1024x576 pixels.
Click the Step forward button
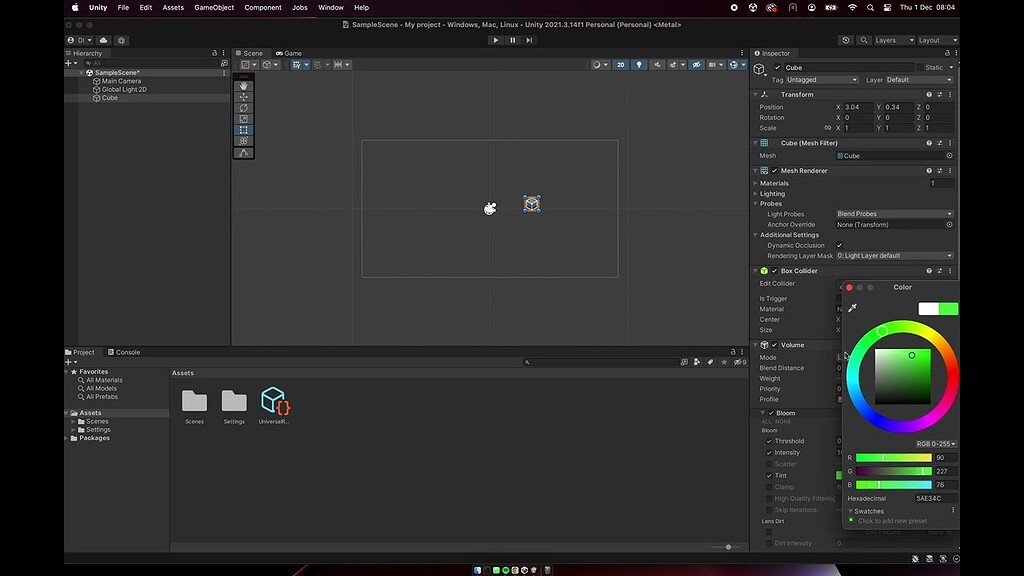click(x=529, y=40)
